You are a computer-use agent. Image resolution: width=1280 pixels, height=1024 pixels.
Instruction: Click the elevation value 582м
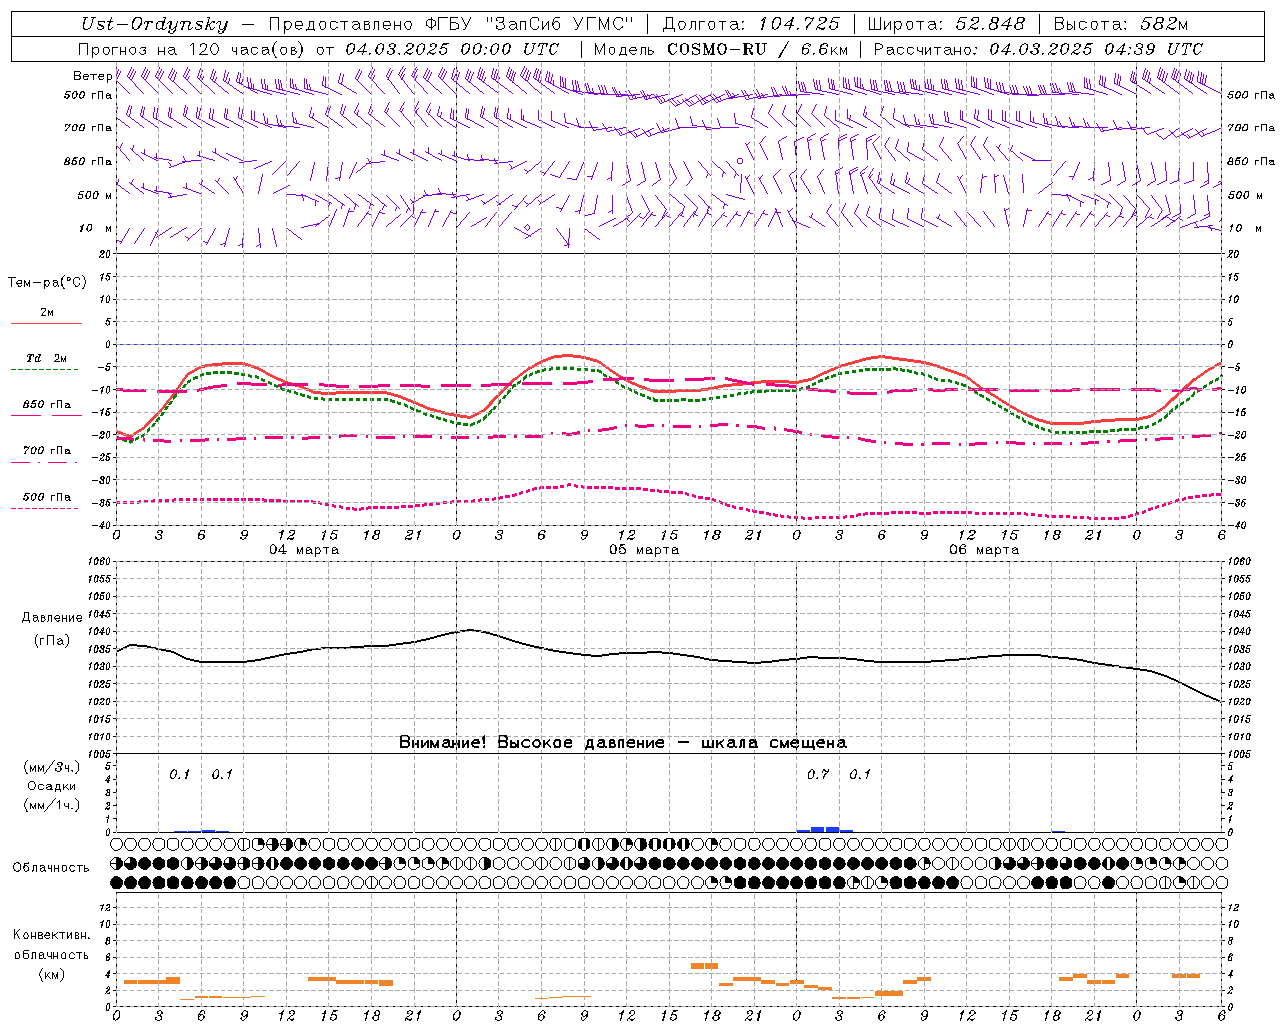tap(1163, 25)
